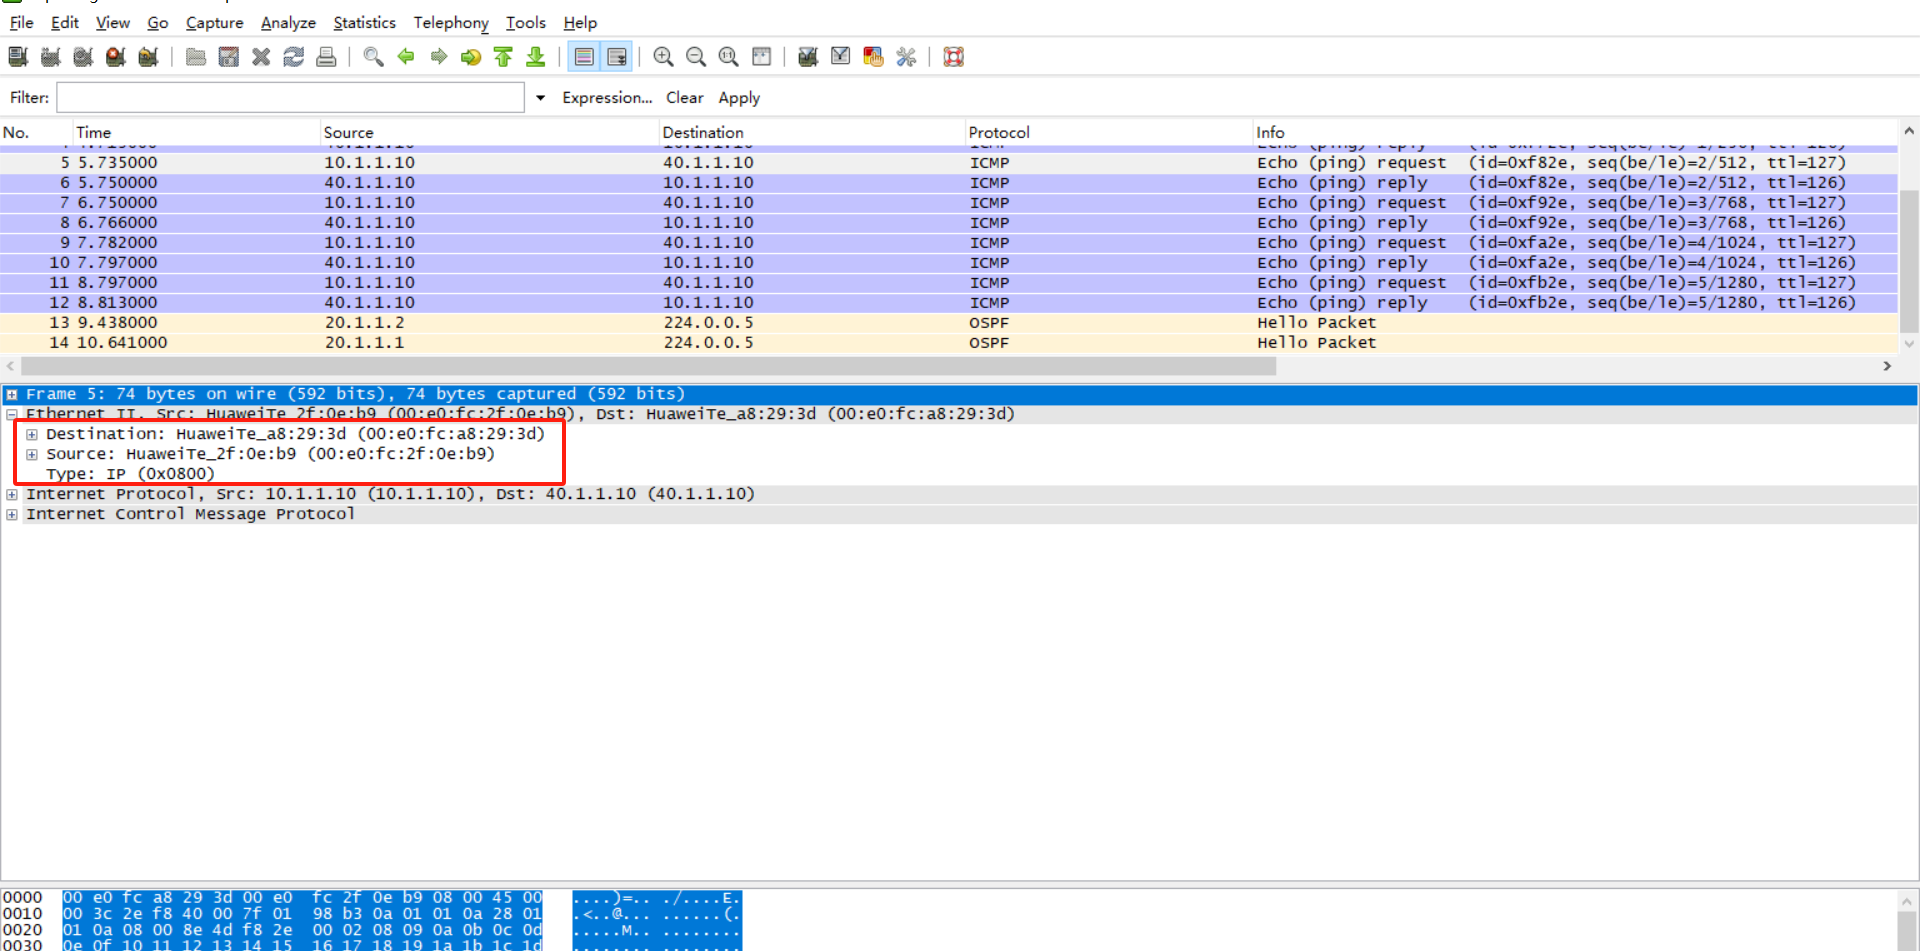
Task: Select packet 6 echo reply row
Action: click(949, 183)
